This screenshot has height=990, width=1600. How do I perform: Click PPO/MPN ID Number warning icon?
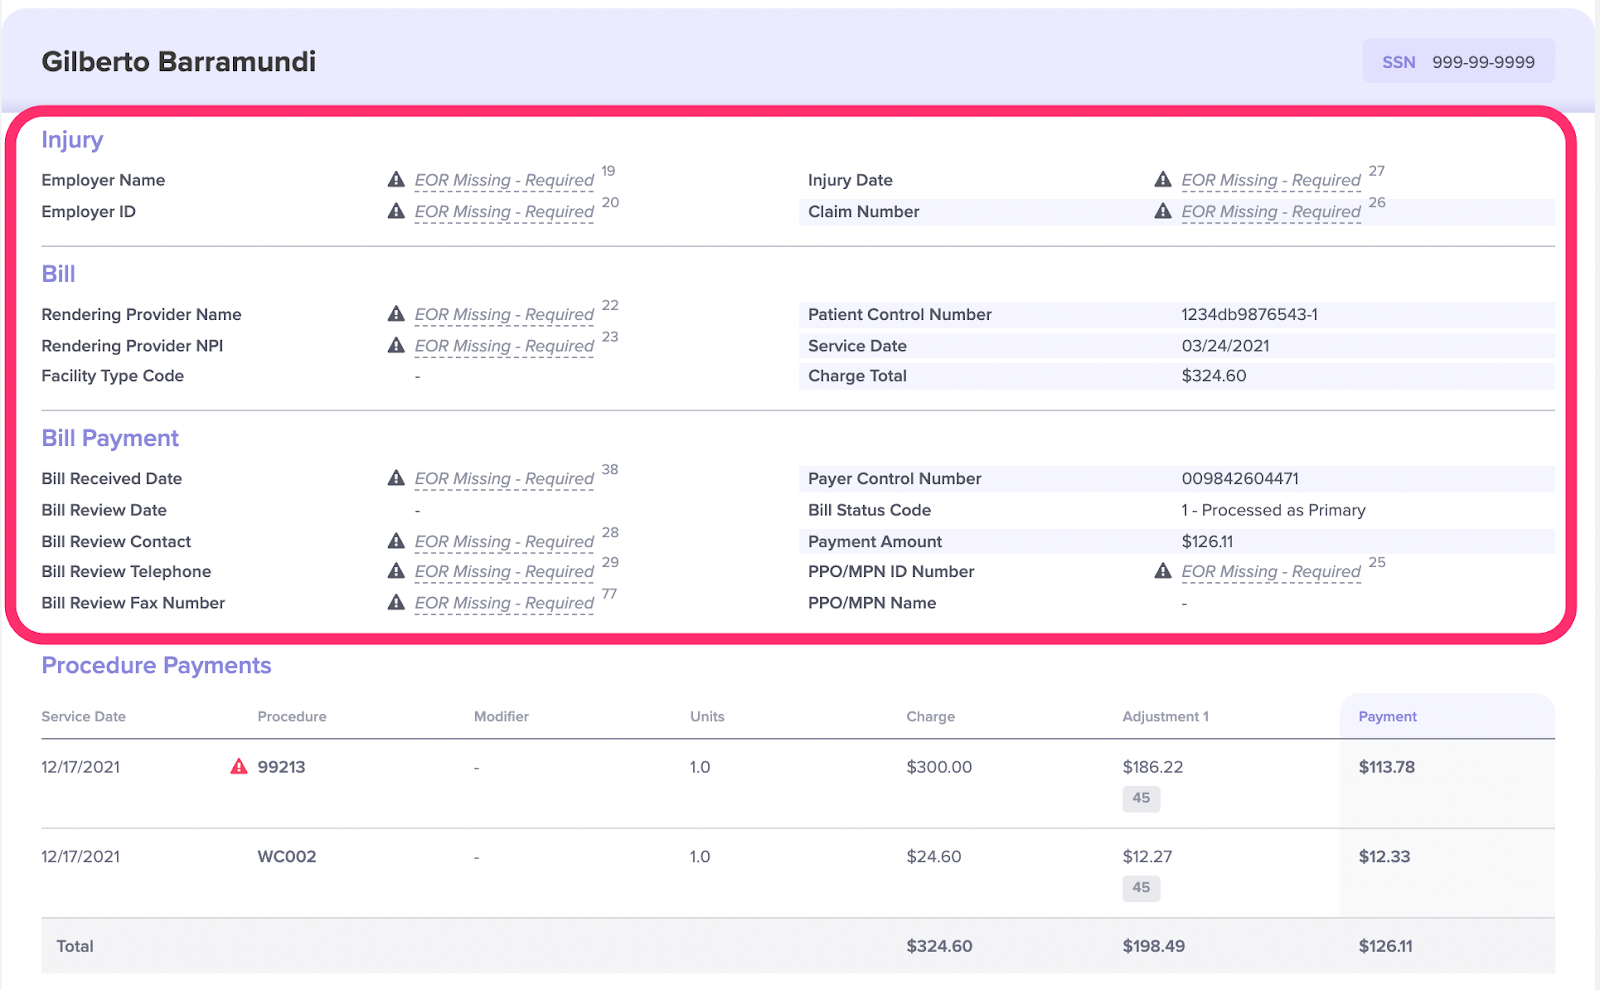pyautogui.click(x=1163, y=572)
